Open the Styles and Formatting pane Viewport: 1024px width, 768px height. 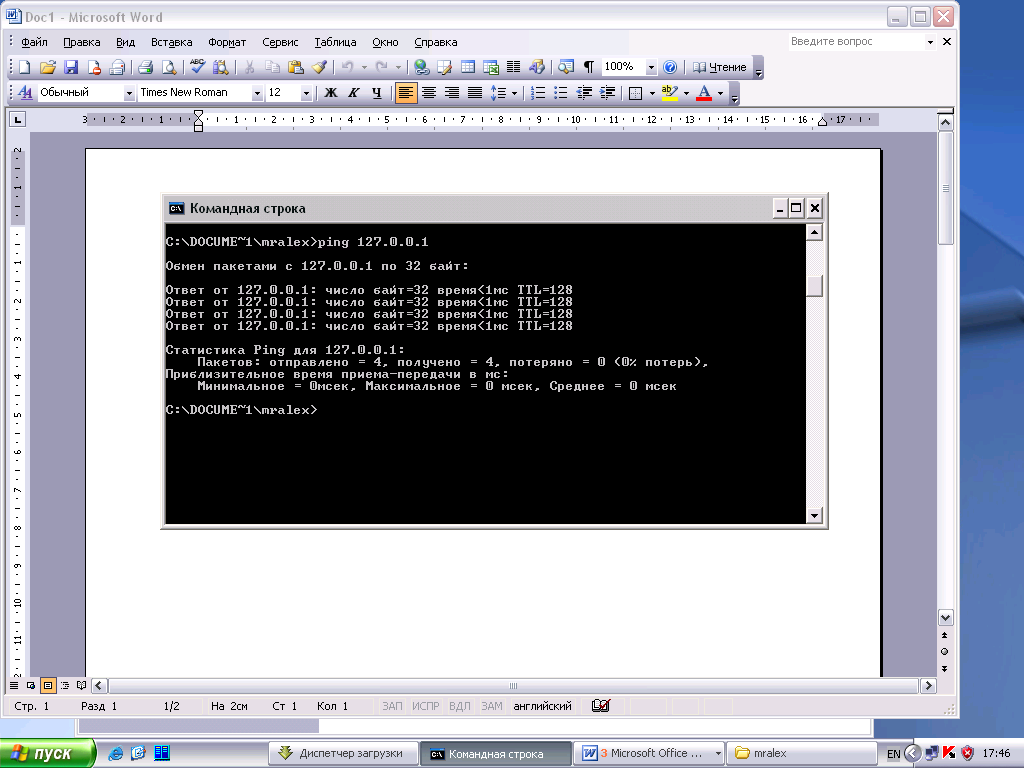click(25, 93)
